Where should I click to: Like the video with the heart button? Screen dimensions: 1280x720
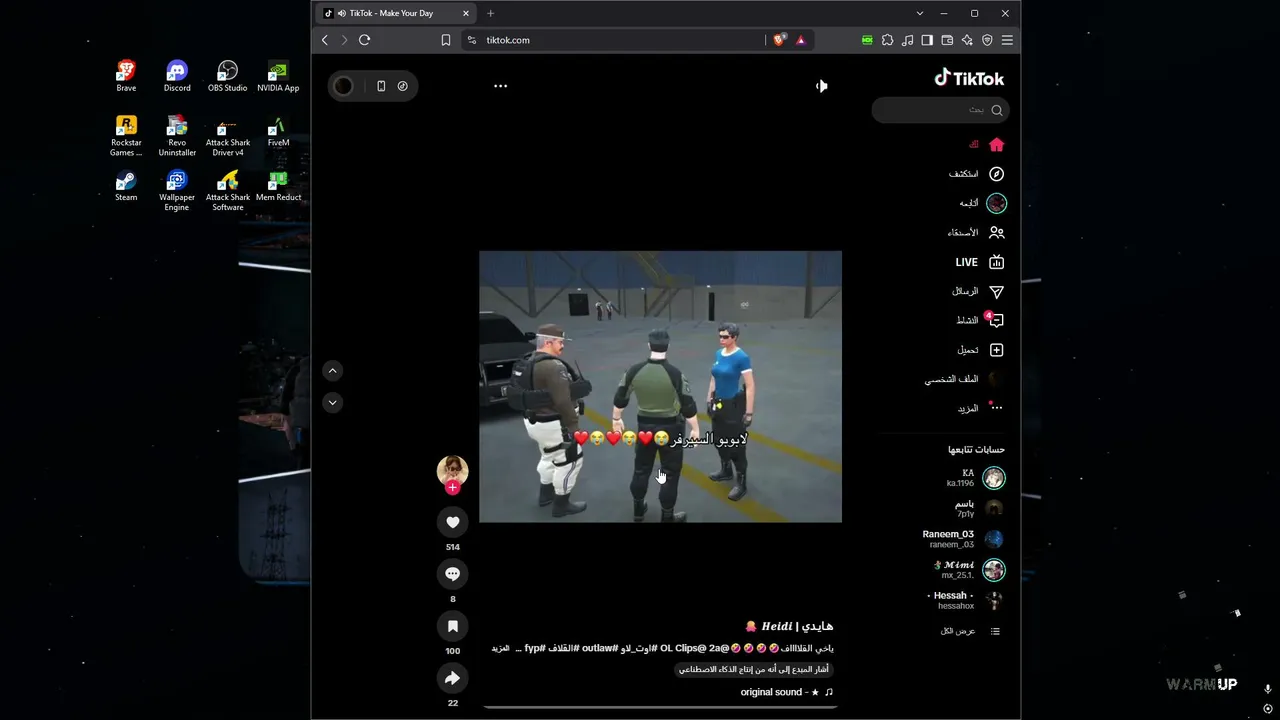tap(453, 522)
